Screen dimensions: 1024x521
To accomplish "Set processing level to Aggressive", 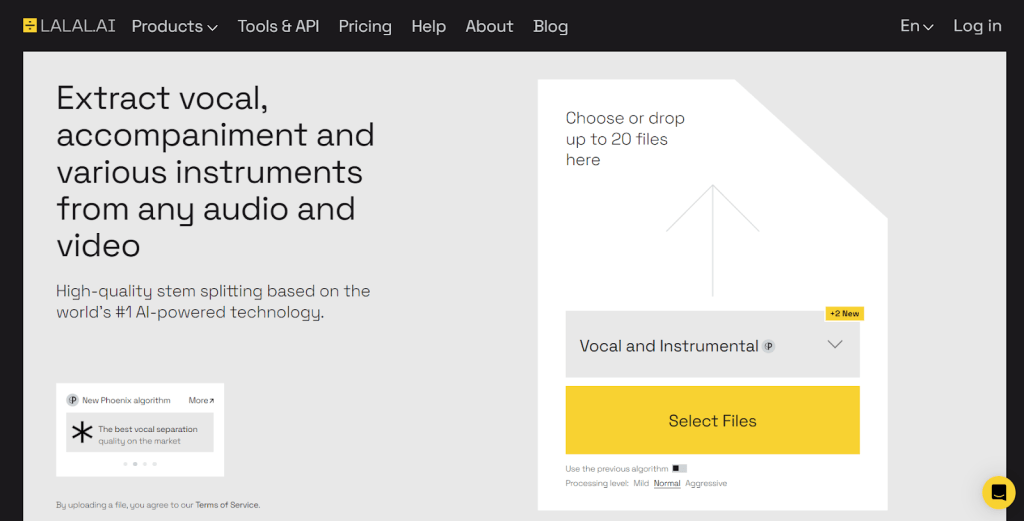I will pyautogui.click(x=706, y=483).
